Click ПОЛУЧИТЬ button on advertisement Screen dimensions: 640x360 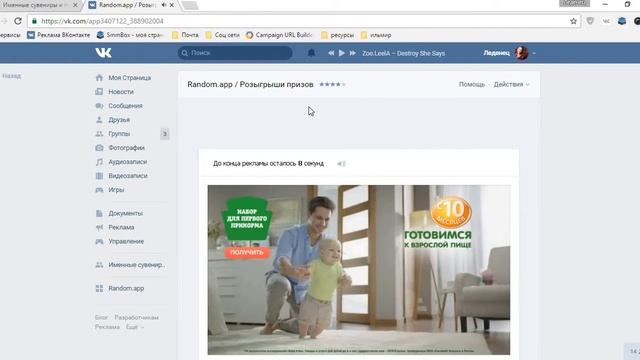(x=247, y=253)
